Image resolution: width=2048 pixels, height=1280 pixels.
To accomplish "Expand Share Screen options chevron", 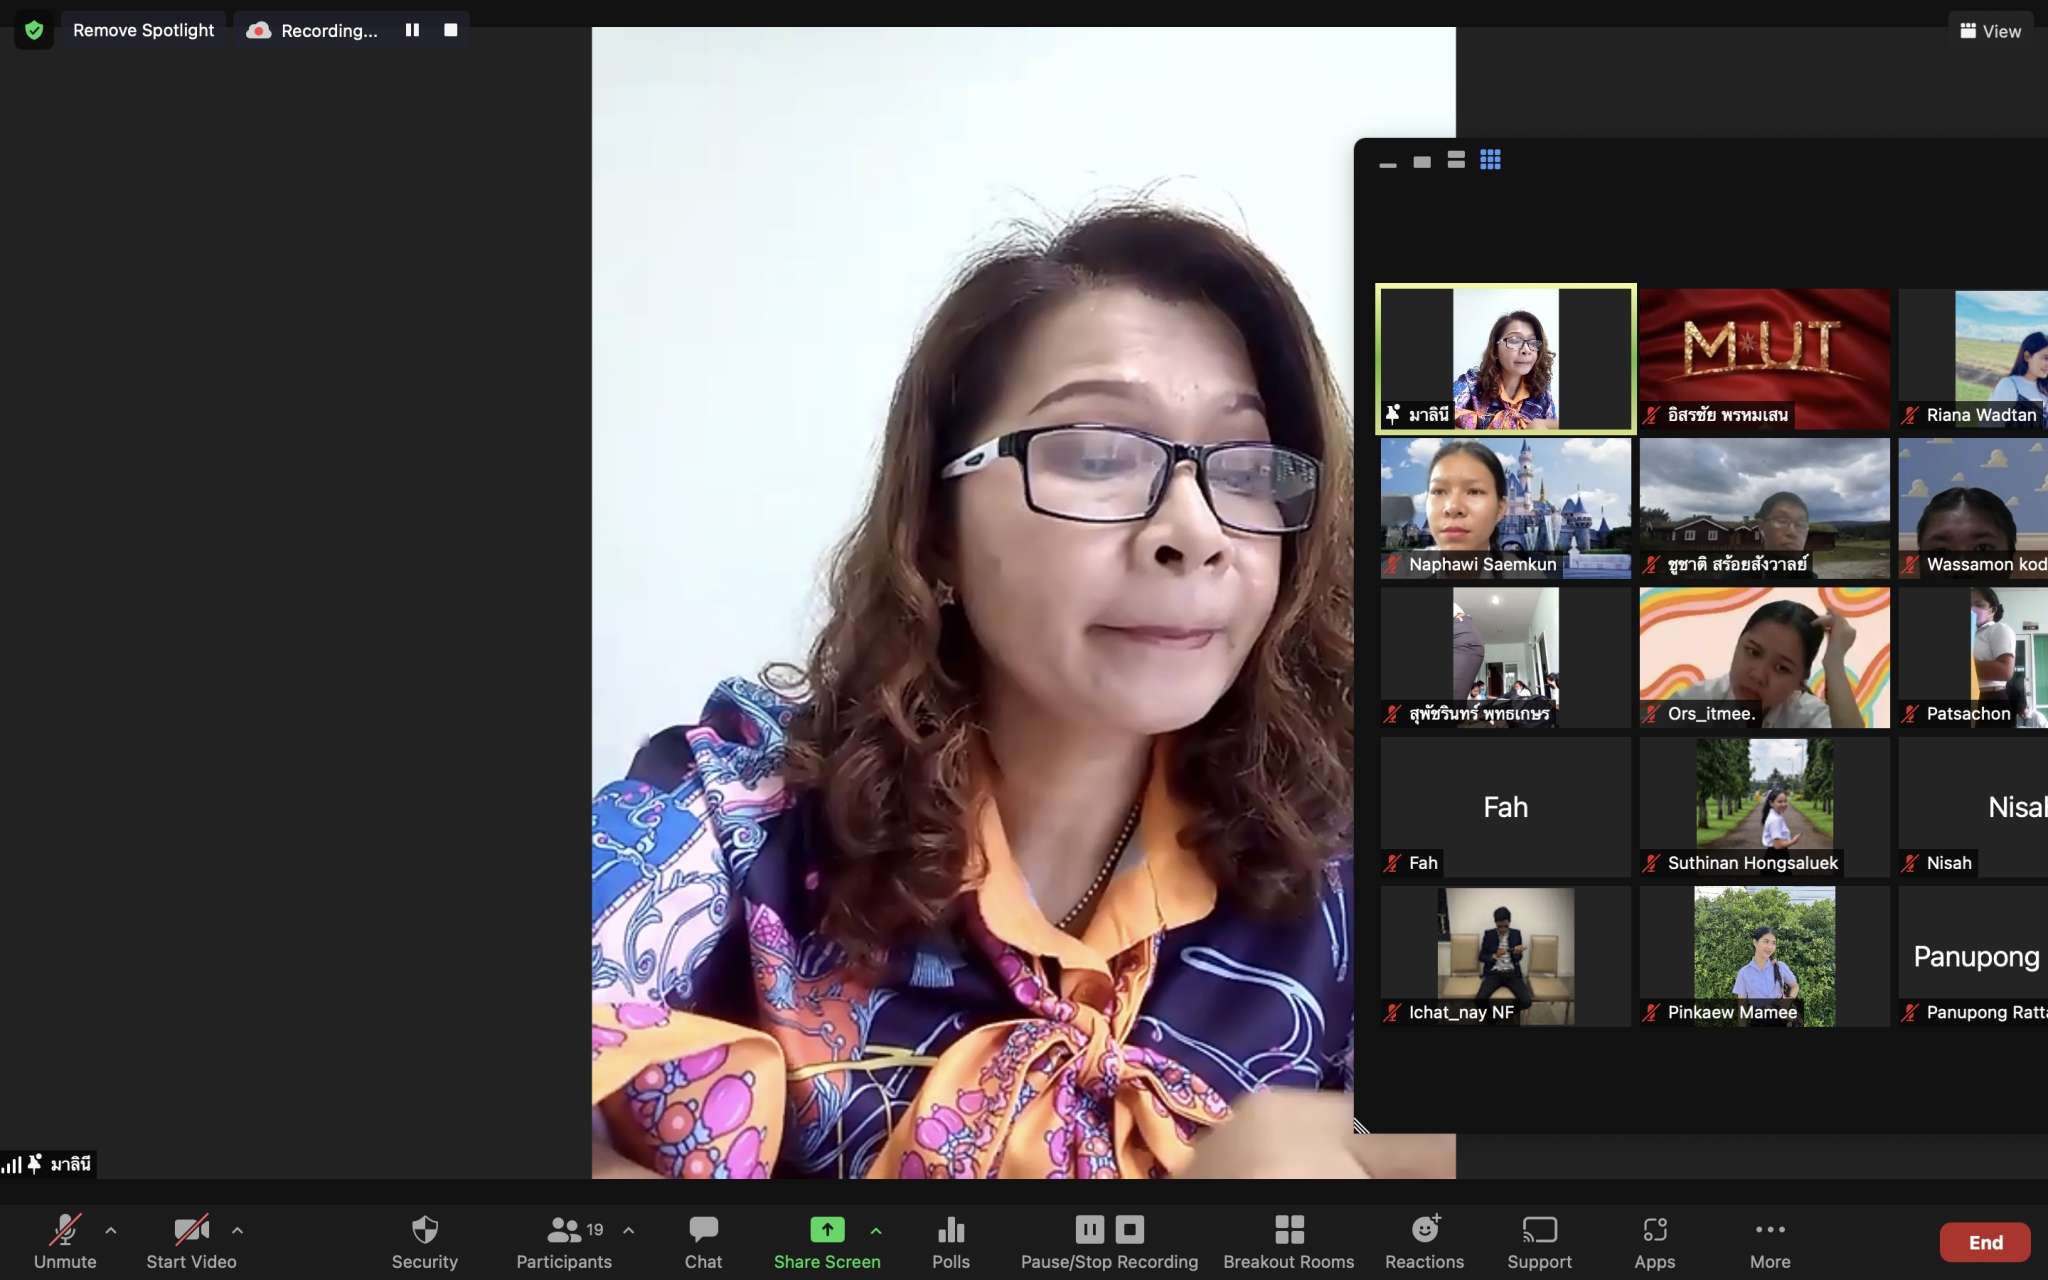I will click(x=876, y=1230).
